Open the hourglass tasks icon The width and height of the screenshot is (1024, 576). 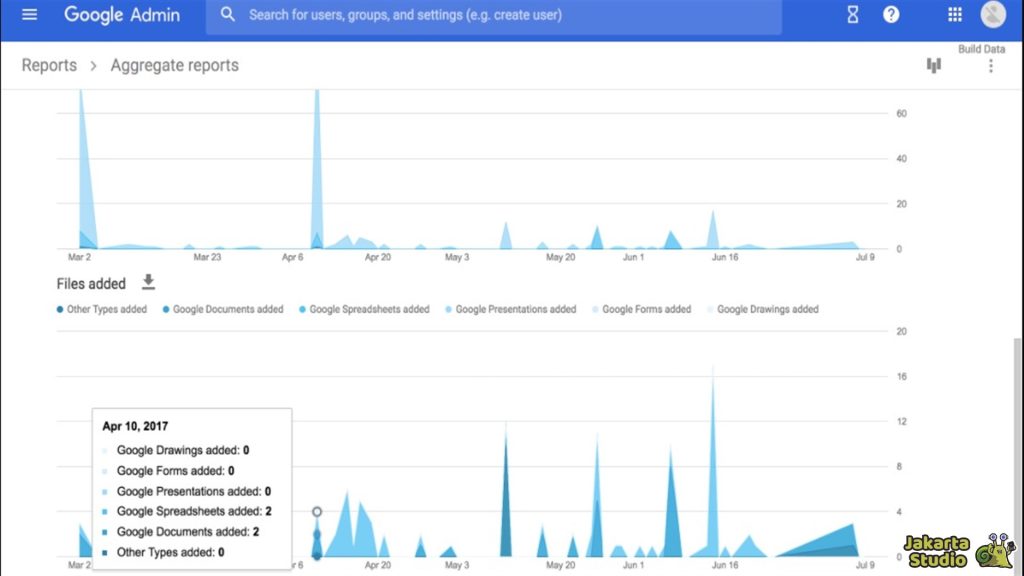852,14
